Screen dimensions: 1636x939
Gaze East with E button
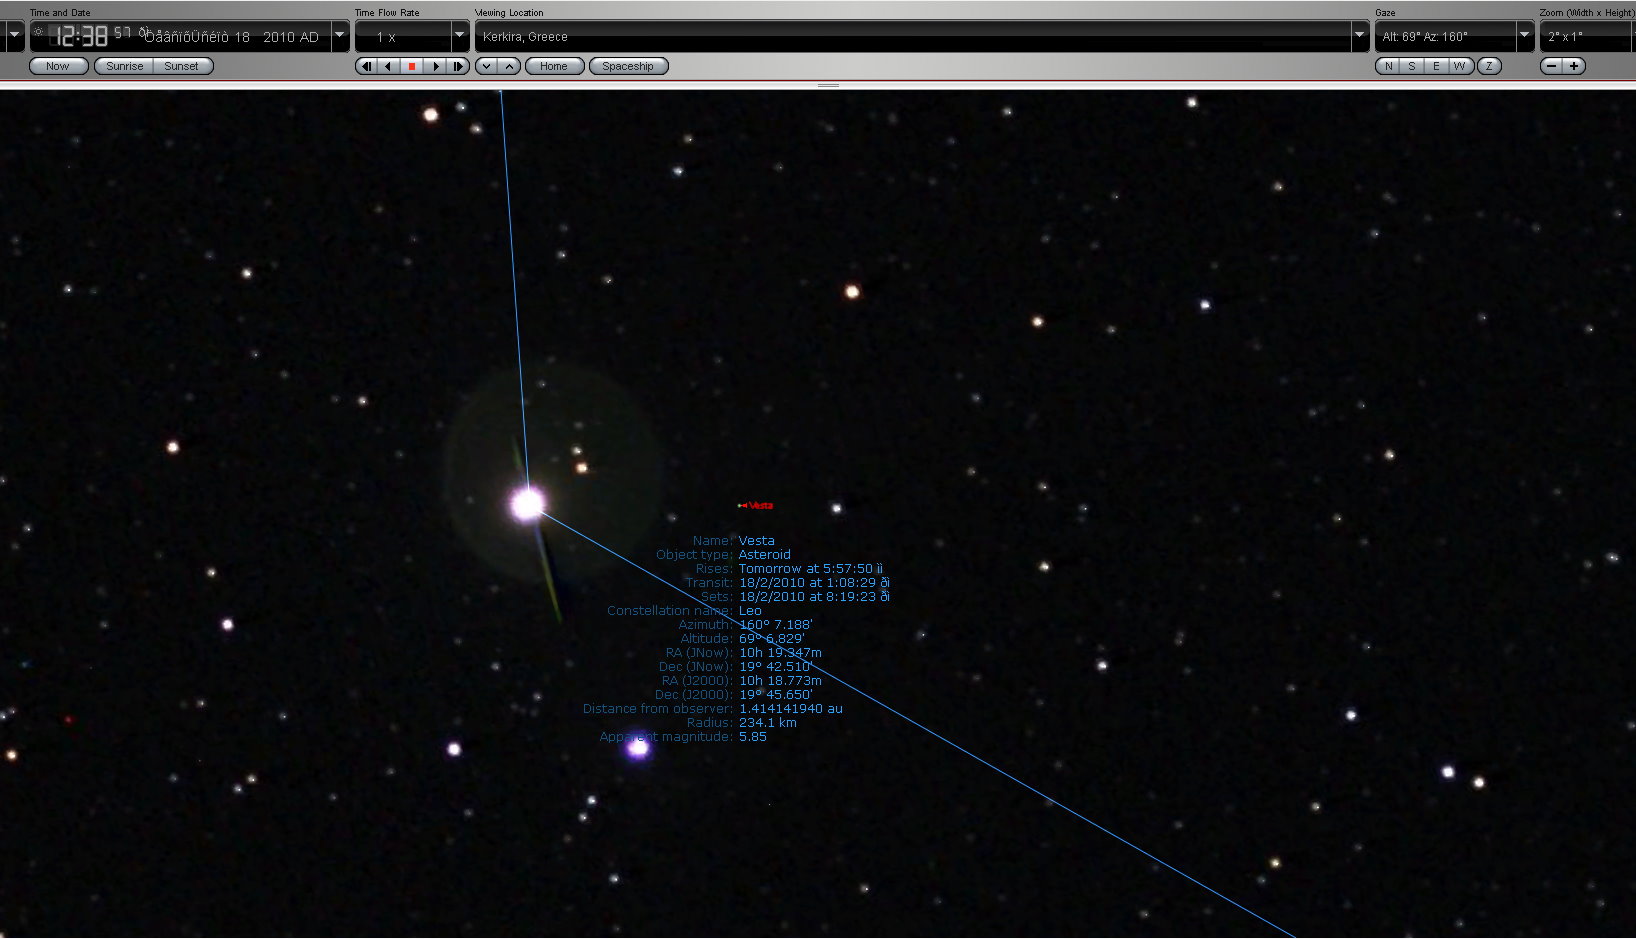[1436, 66]
